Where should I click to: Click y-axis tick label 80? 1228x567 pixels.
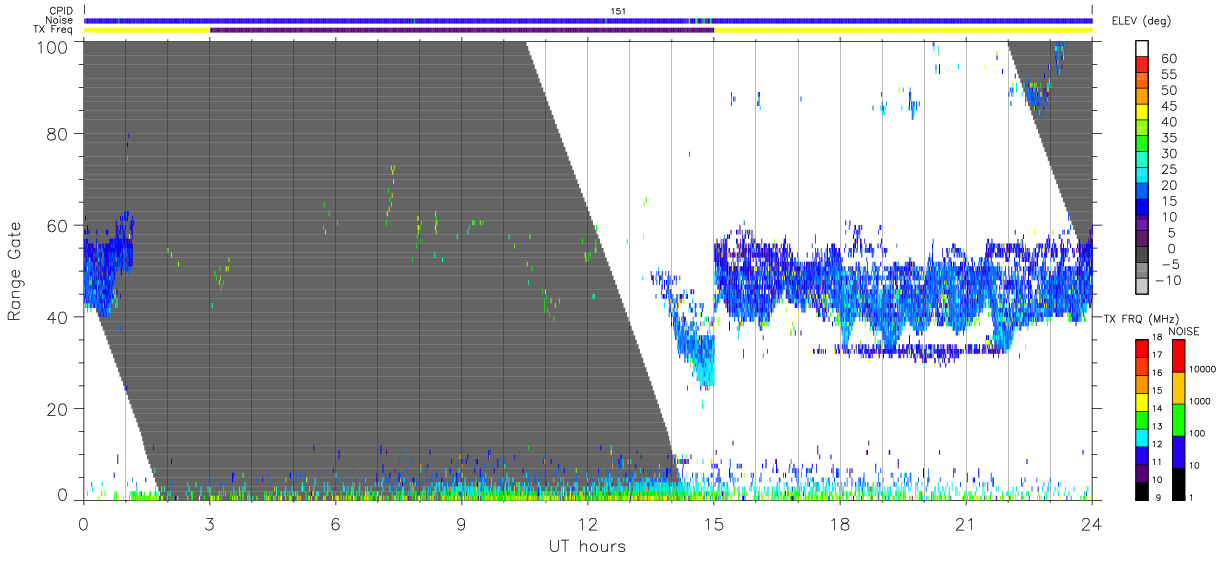58,134
